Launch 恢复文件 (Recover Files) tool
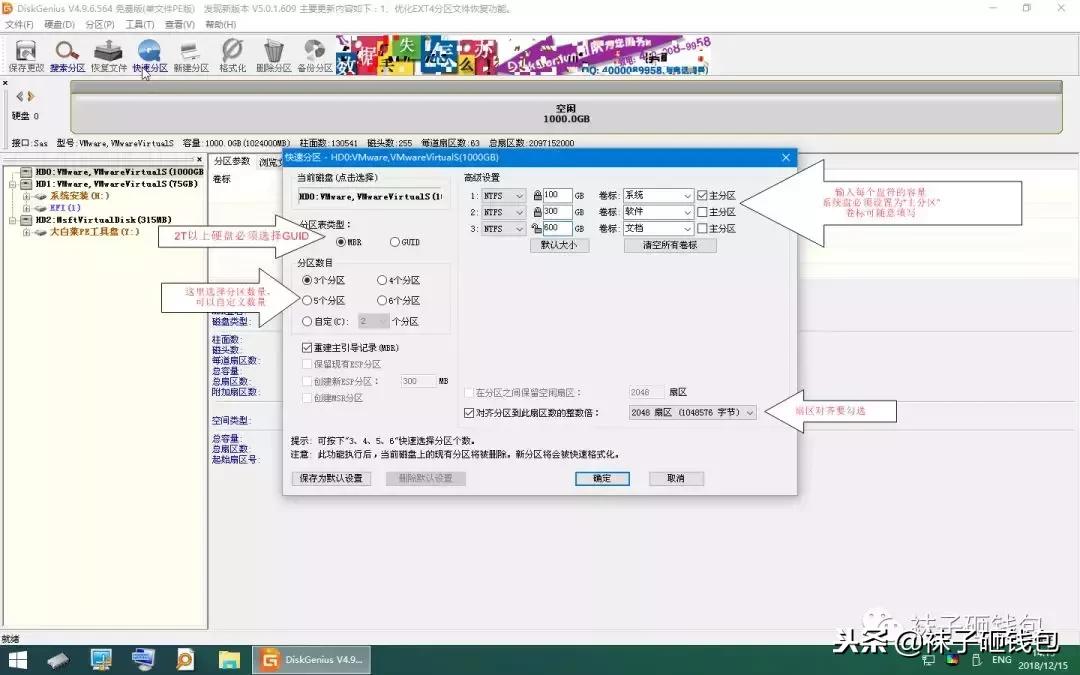The image size is (1080, 675). point(108,54)
